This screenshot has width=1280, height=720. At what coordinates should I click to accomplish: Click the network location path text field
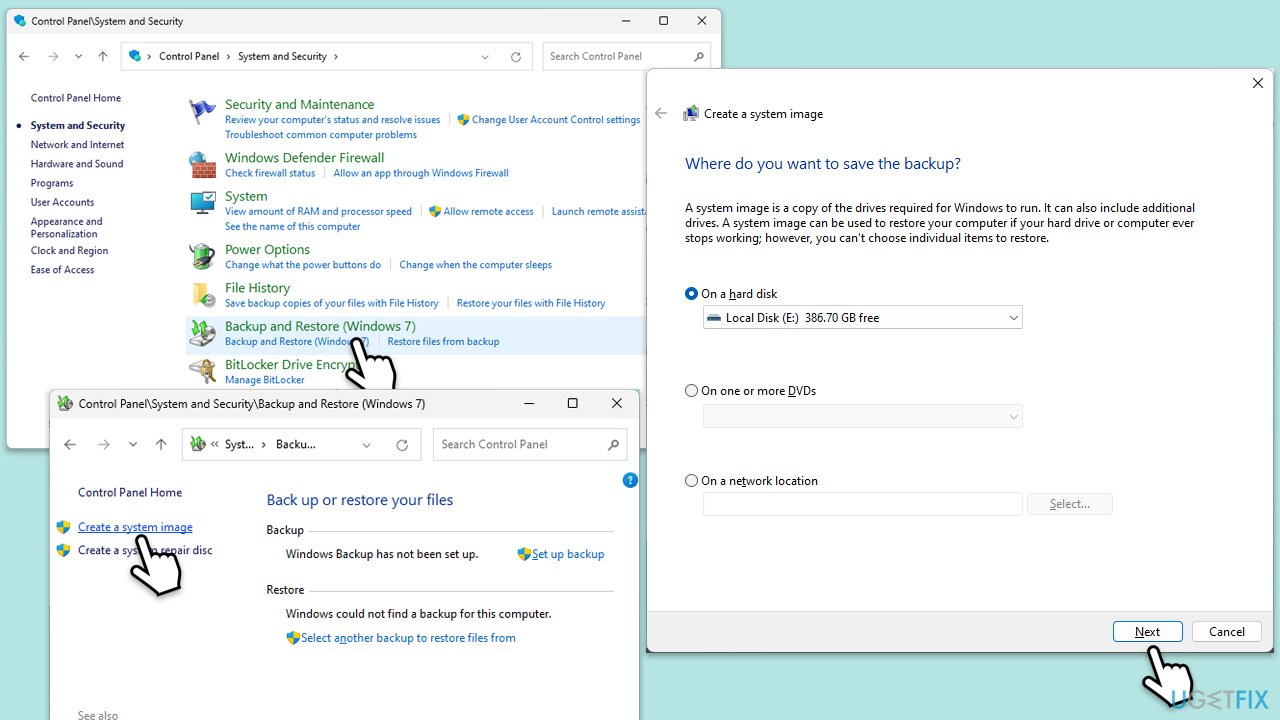click(862, 504)
